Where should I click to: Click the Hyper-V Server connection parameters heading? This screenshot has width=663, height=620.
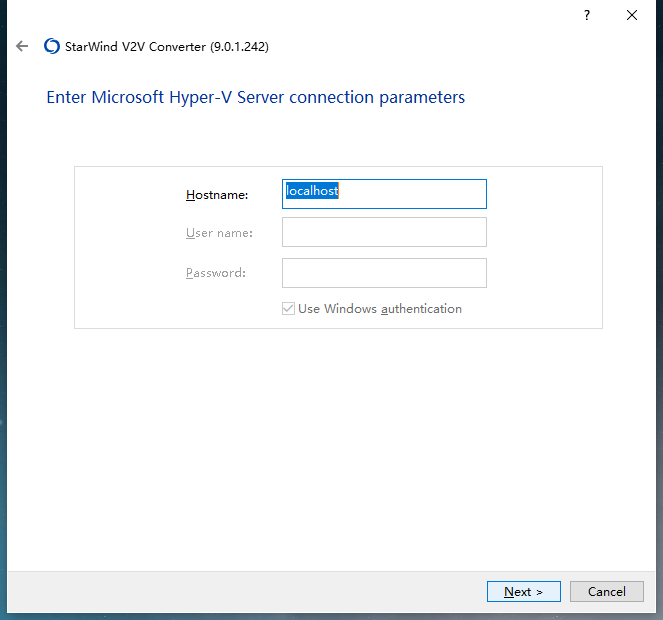tap(255, 98)
